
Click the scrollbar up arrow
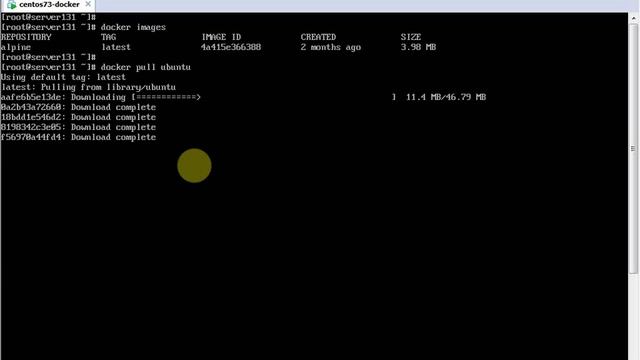point(633,18)
